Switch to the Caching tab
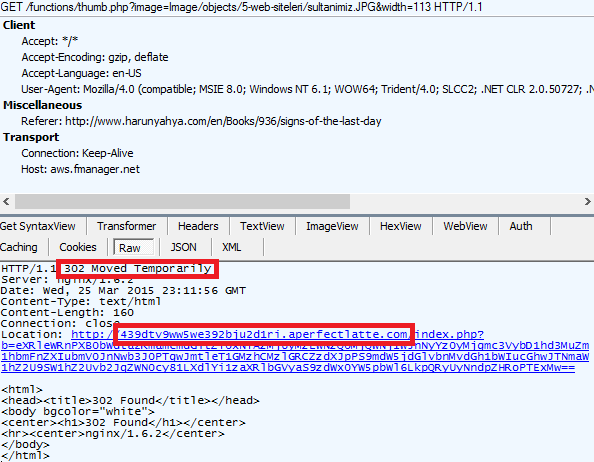 19,247
